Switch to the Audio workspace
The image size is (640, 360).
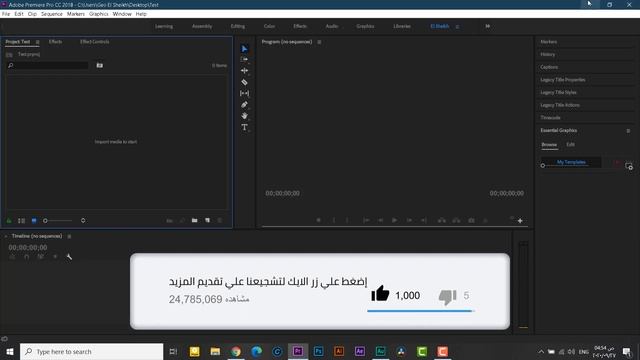(332, 26)
